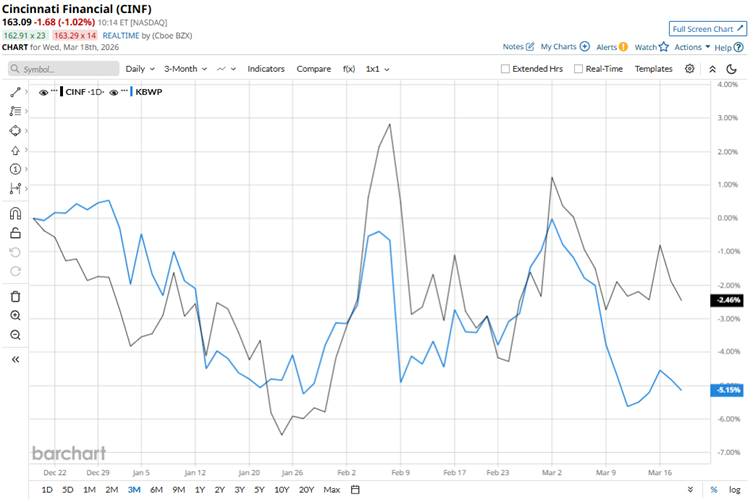Viewport: 753px width, 502px height.
Task: Open the Fibonacci annotation tools
Action: point(15,111)
